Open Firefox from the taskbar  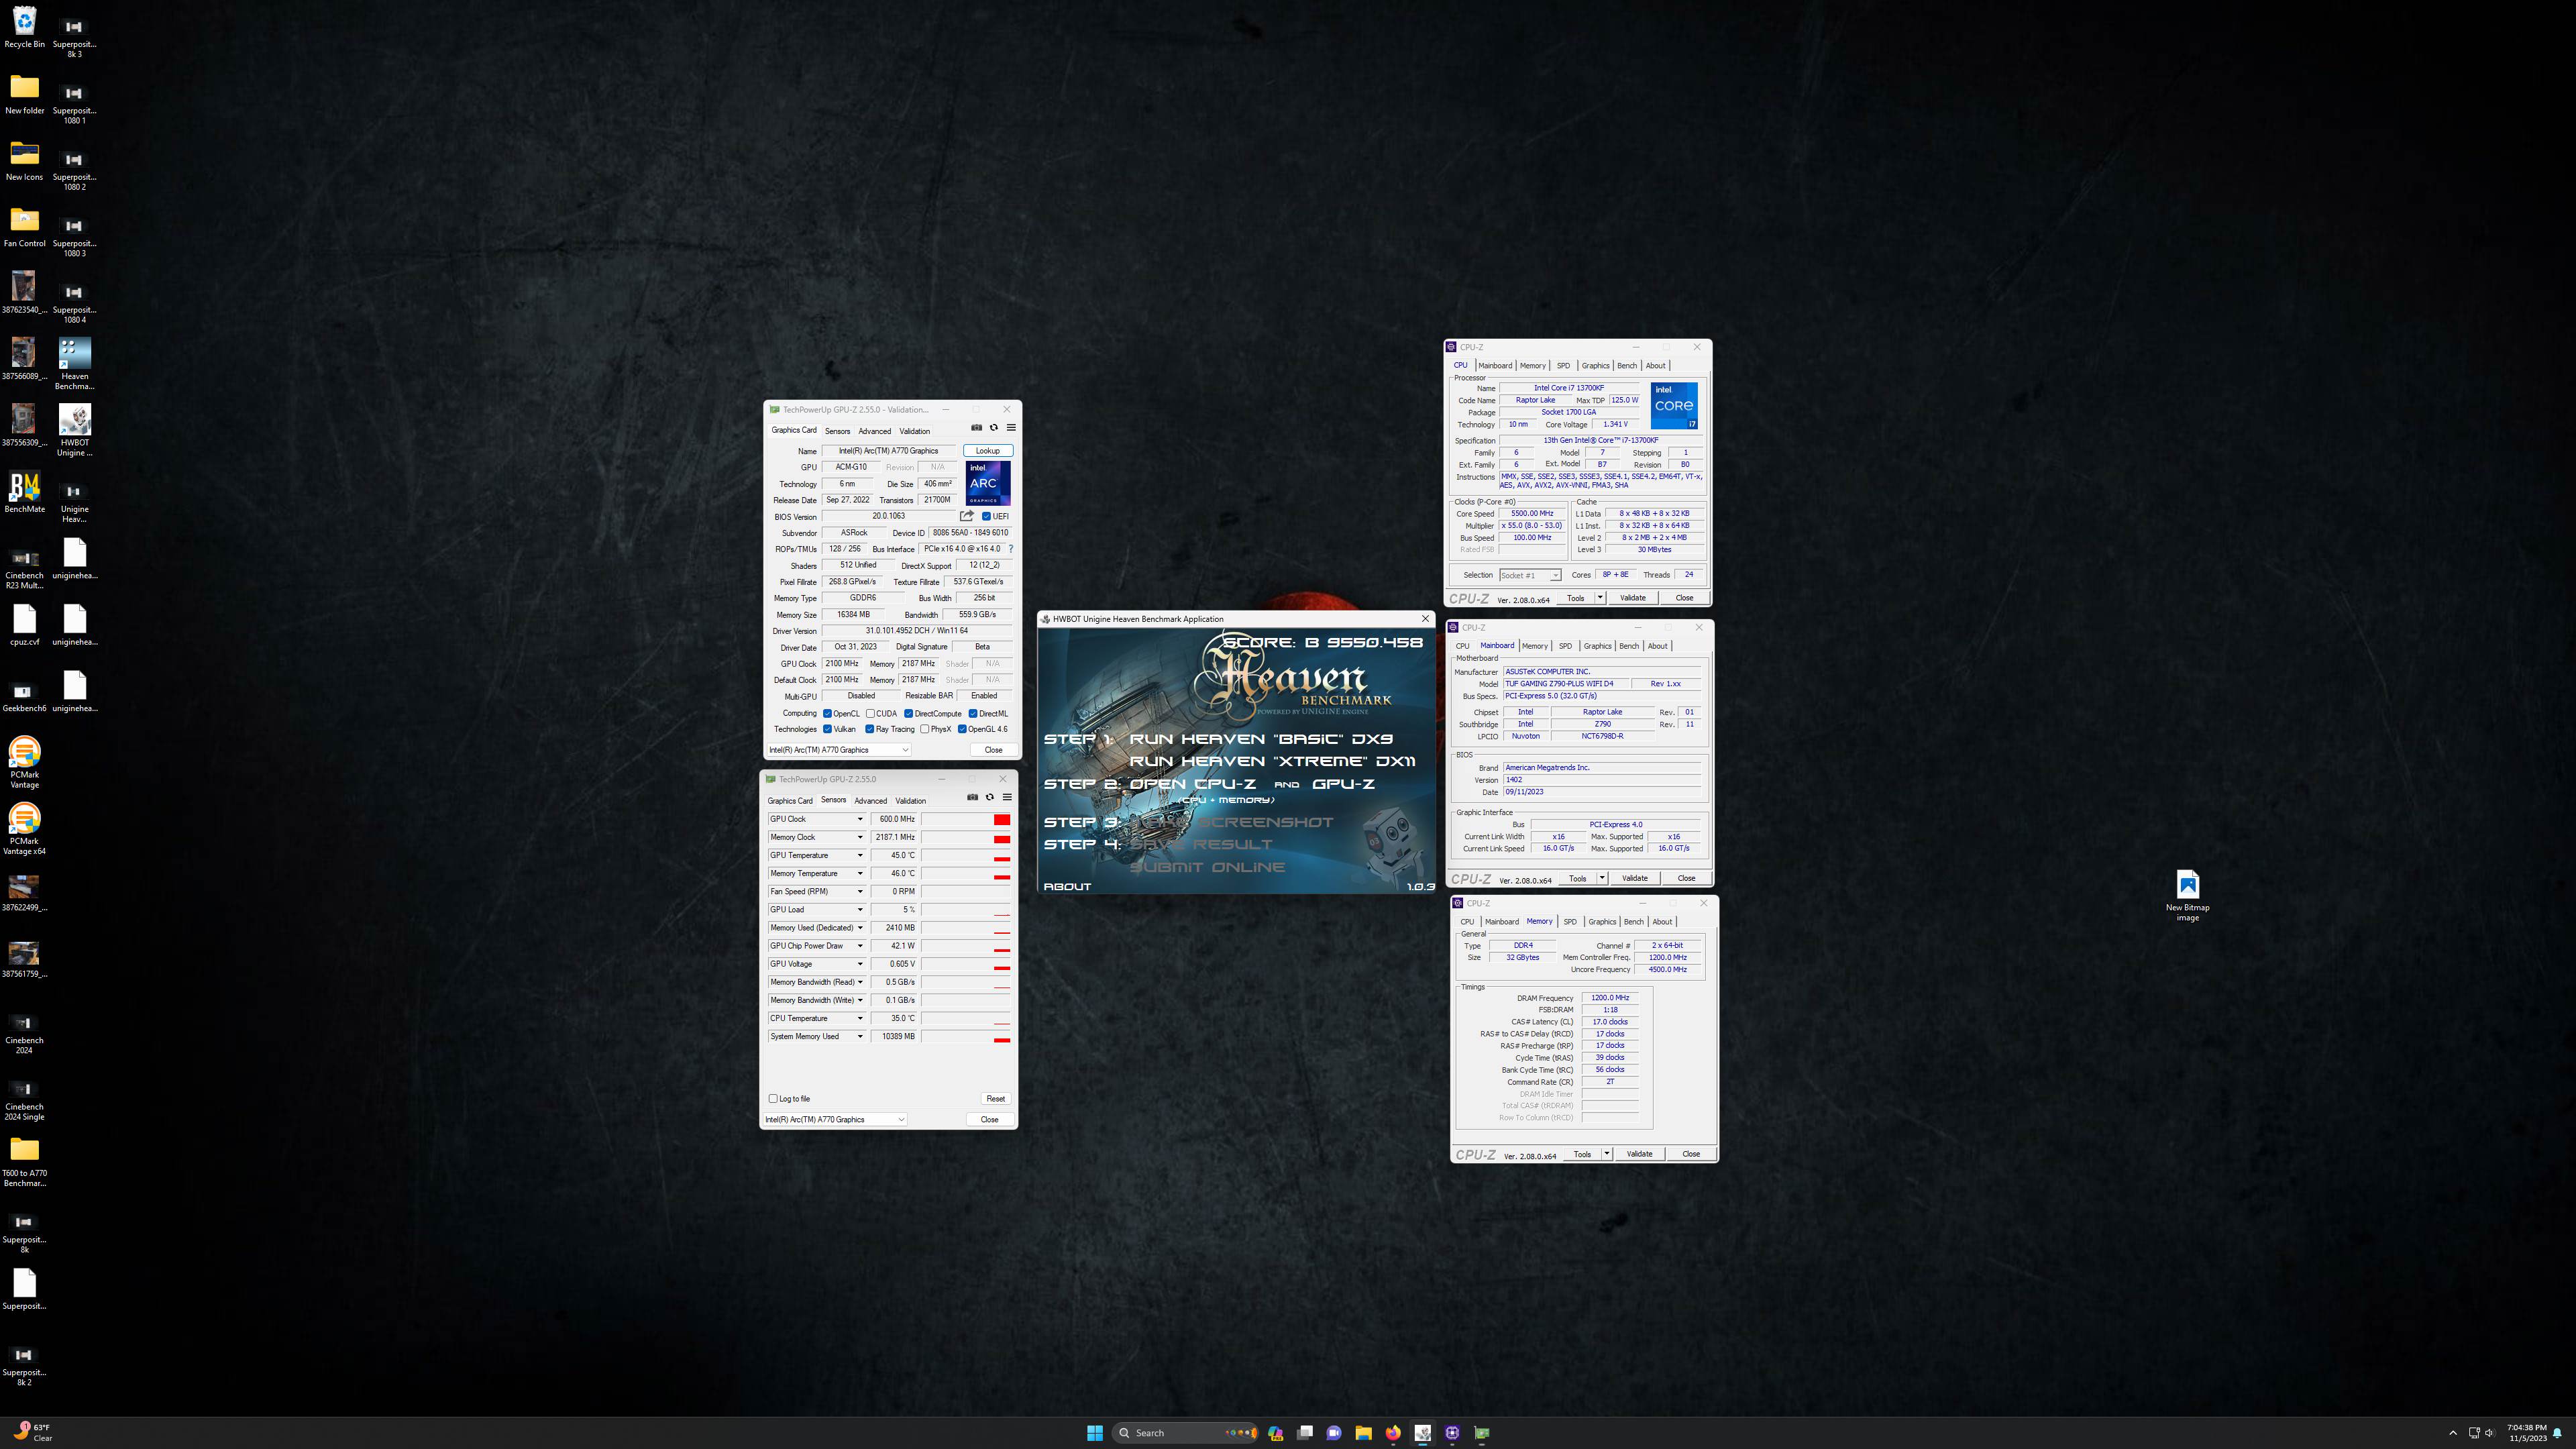tap(1393, 1433)
